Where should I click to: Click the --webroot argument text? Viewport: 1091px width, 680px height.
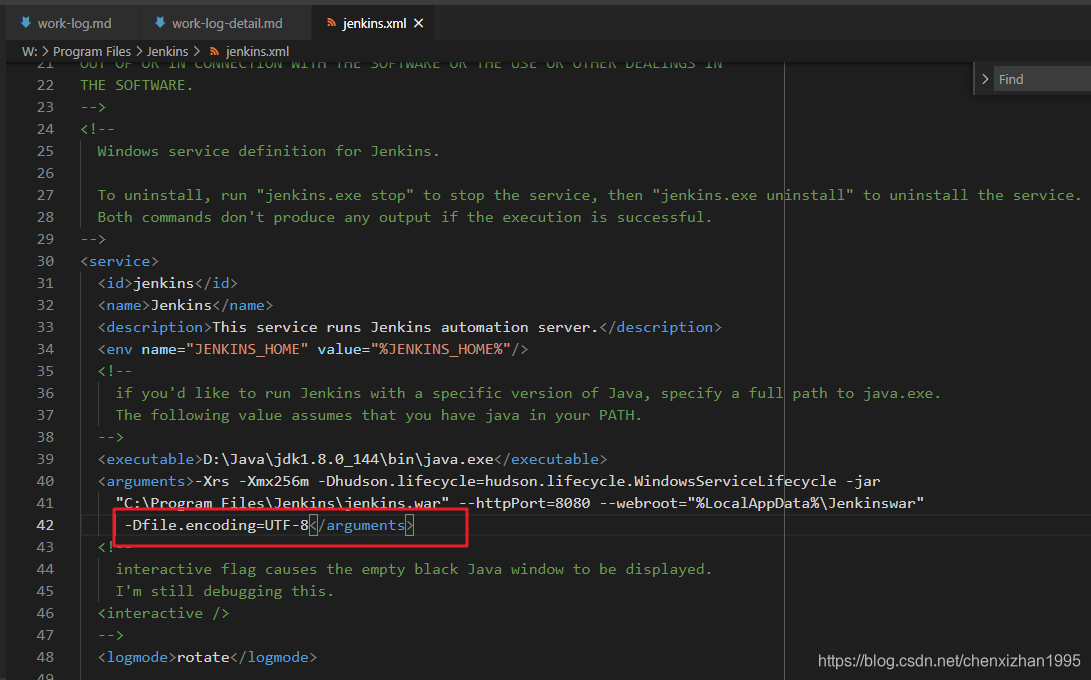coord(761,503)
